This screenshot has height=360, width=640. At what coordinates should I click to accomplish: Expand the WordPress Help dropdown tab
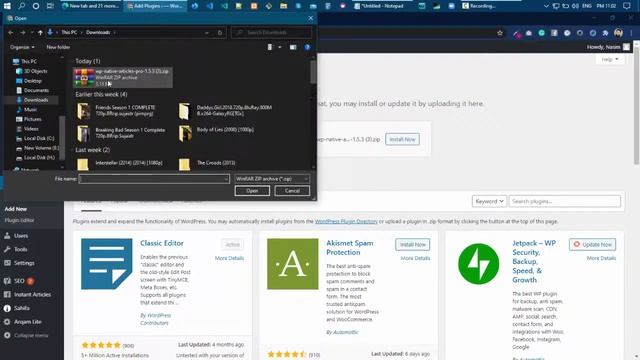tap(610, 60)
